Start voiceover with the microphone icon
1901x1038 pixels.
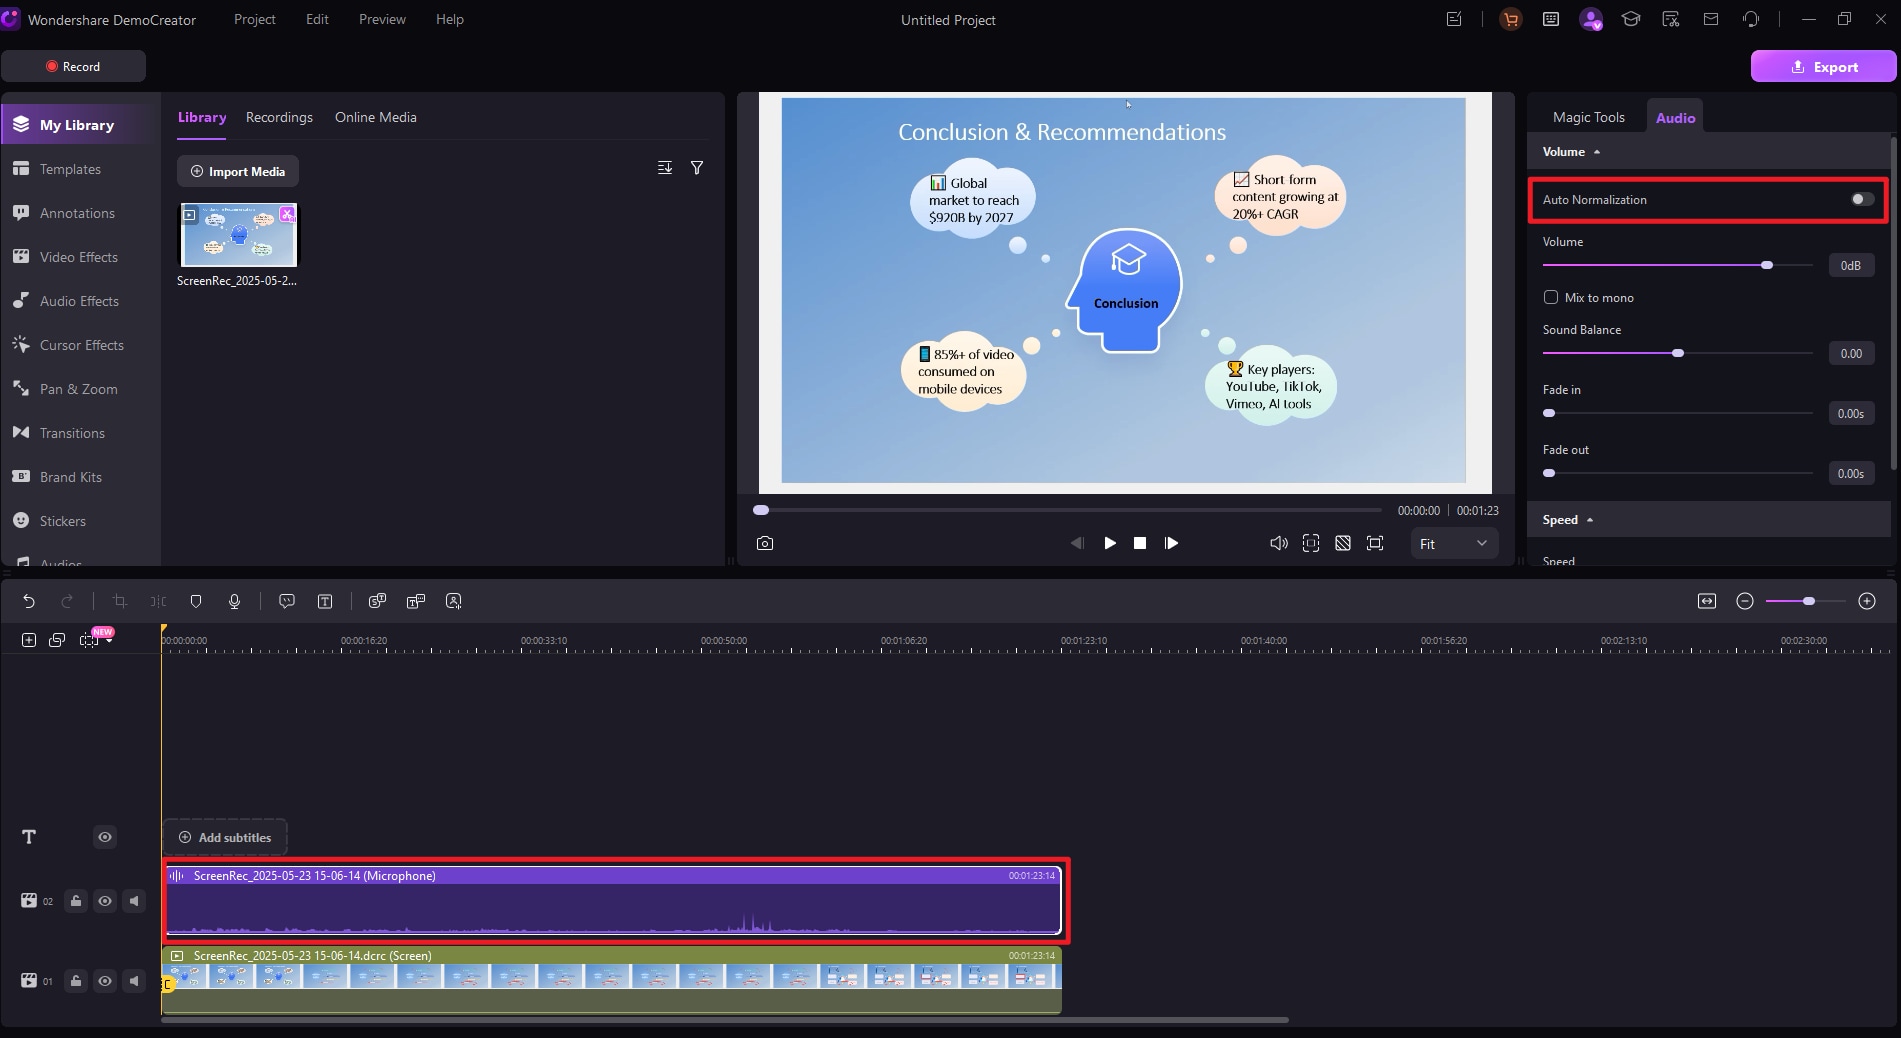point(234,601)
